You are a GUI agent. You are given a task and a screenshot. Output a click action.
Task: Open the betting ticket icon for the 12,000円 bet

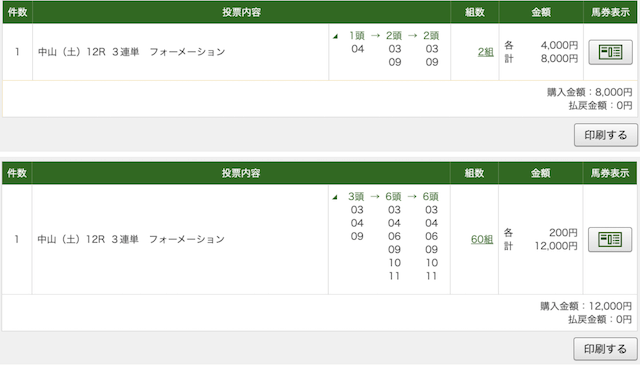tap(610, 239)
